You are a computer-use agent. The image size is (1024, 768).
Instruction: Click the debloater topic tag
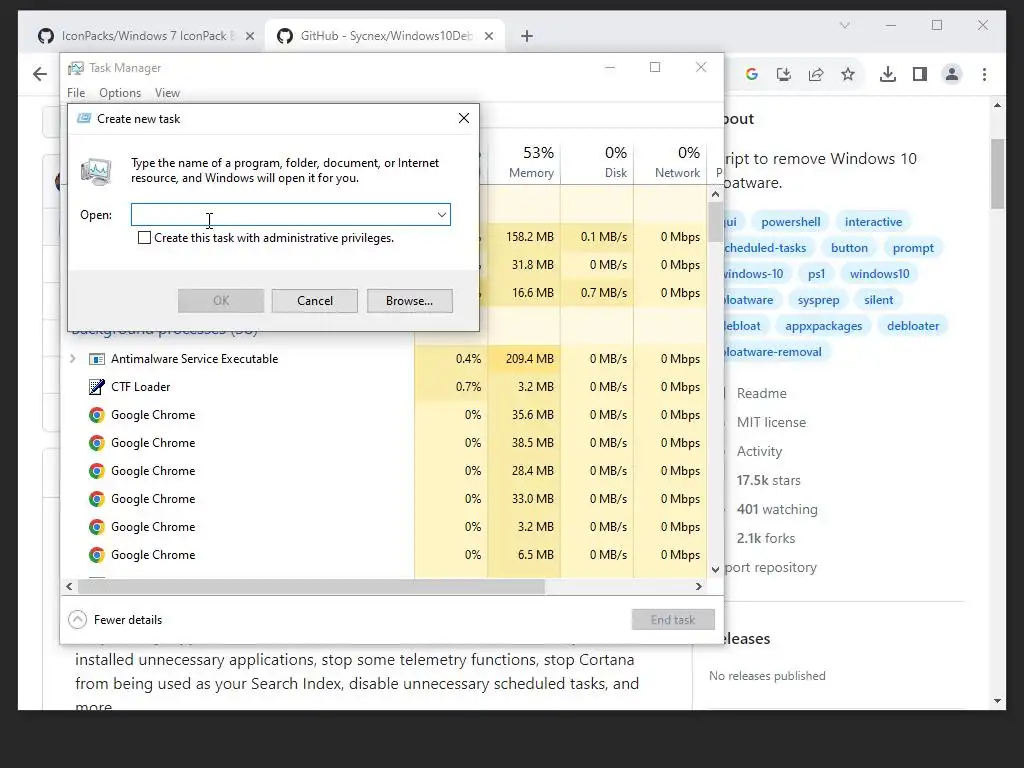(912, 326)
